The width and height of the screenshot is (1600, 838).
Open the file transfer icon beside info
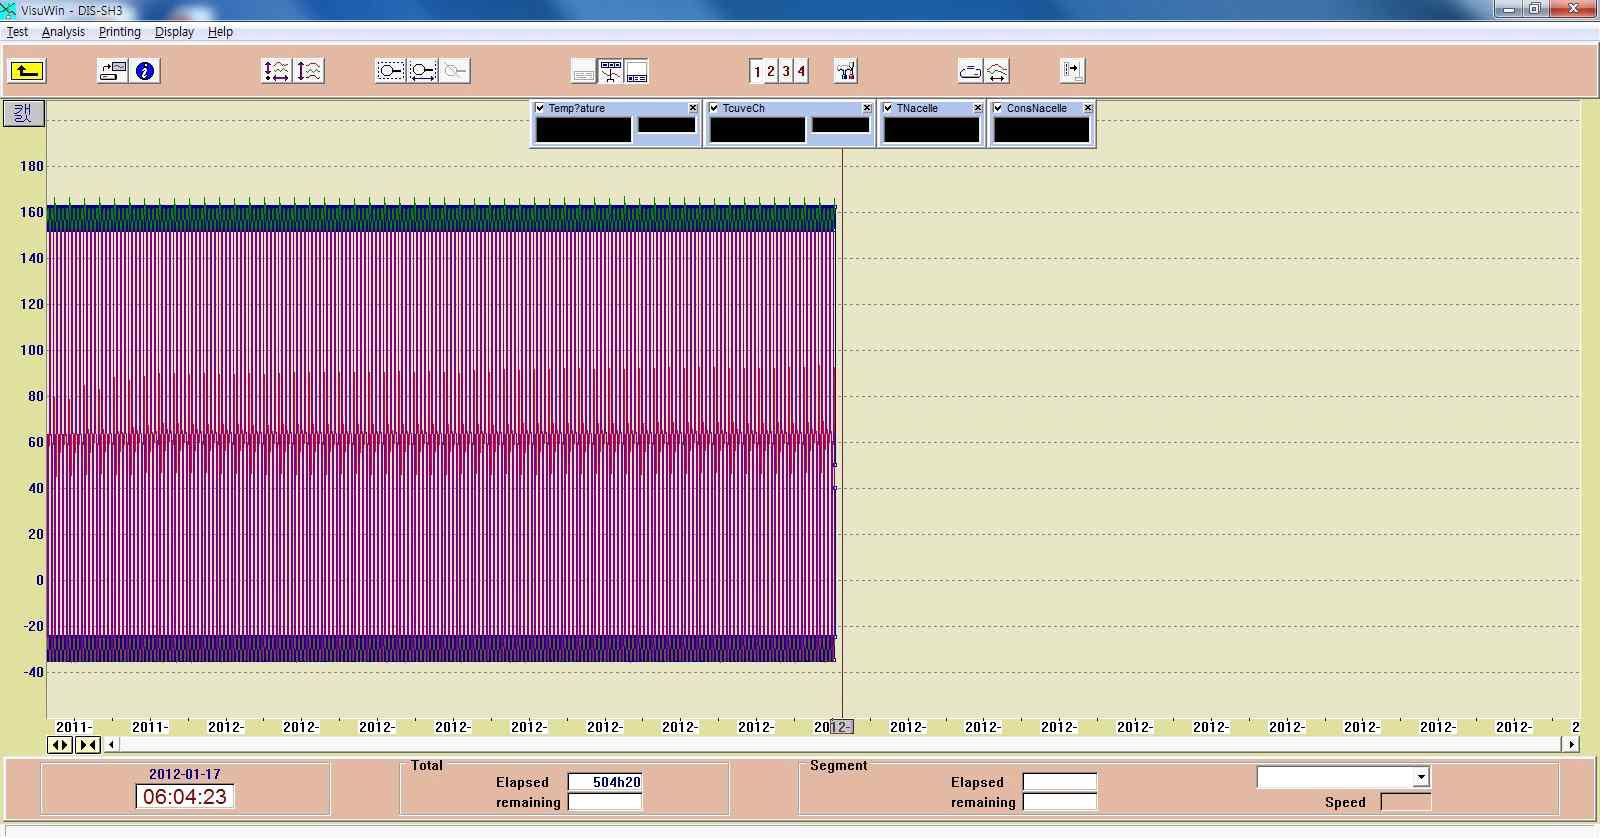point(112,71)
